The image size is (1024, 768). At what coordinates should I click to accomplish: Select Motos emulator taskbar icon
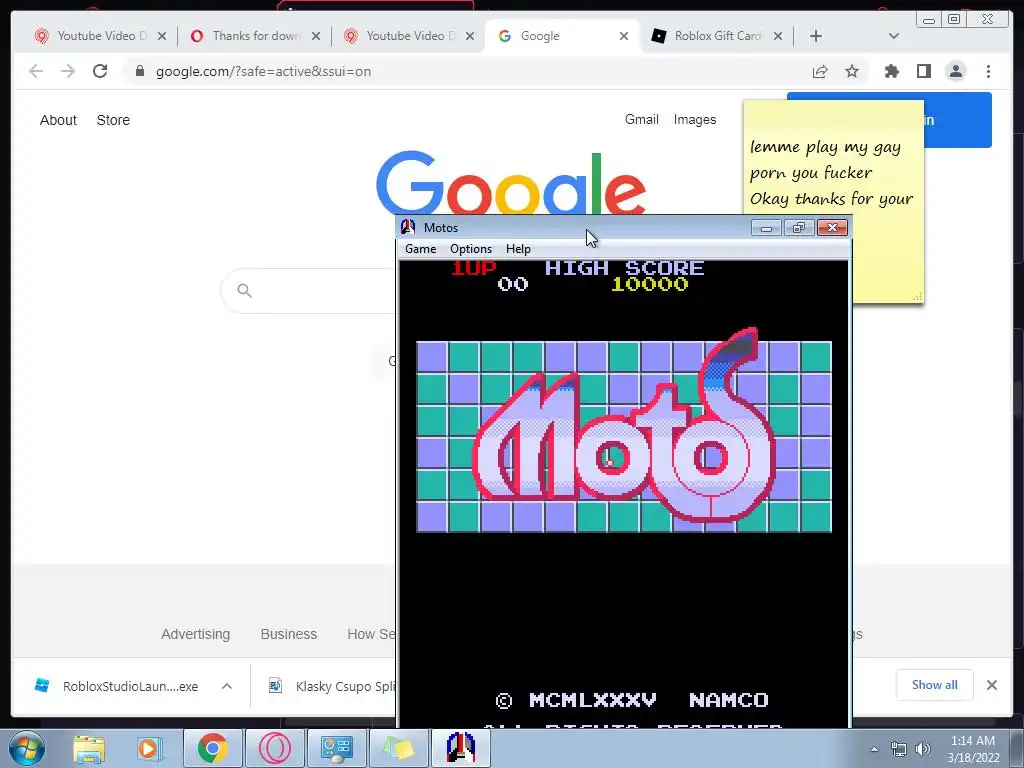click(460, 748)
